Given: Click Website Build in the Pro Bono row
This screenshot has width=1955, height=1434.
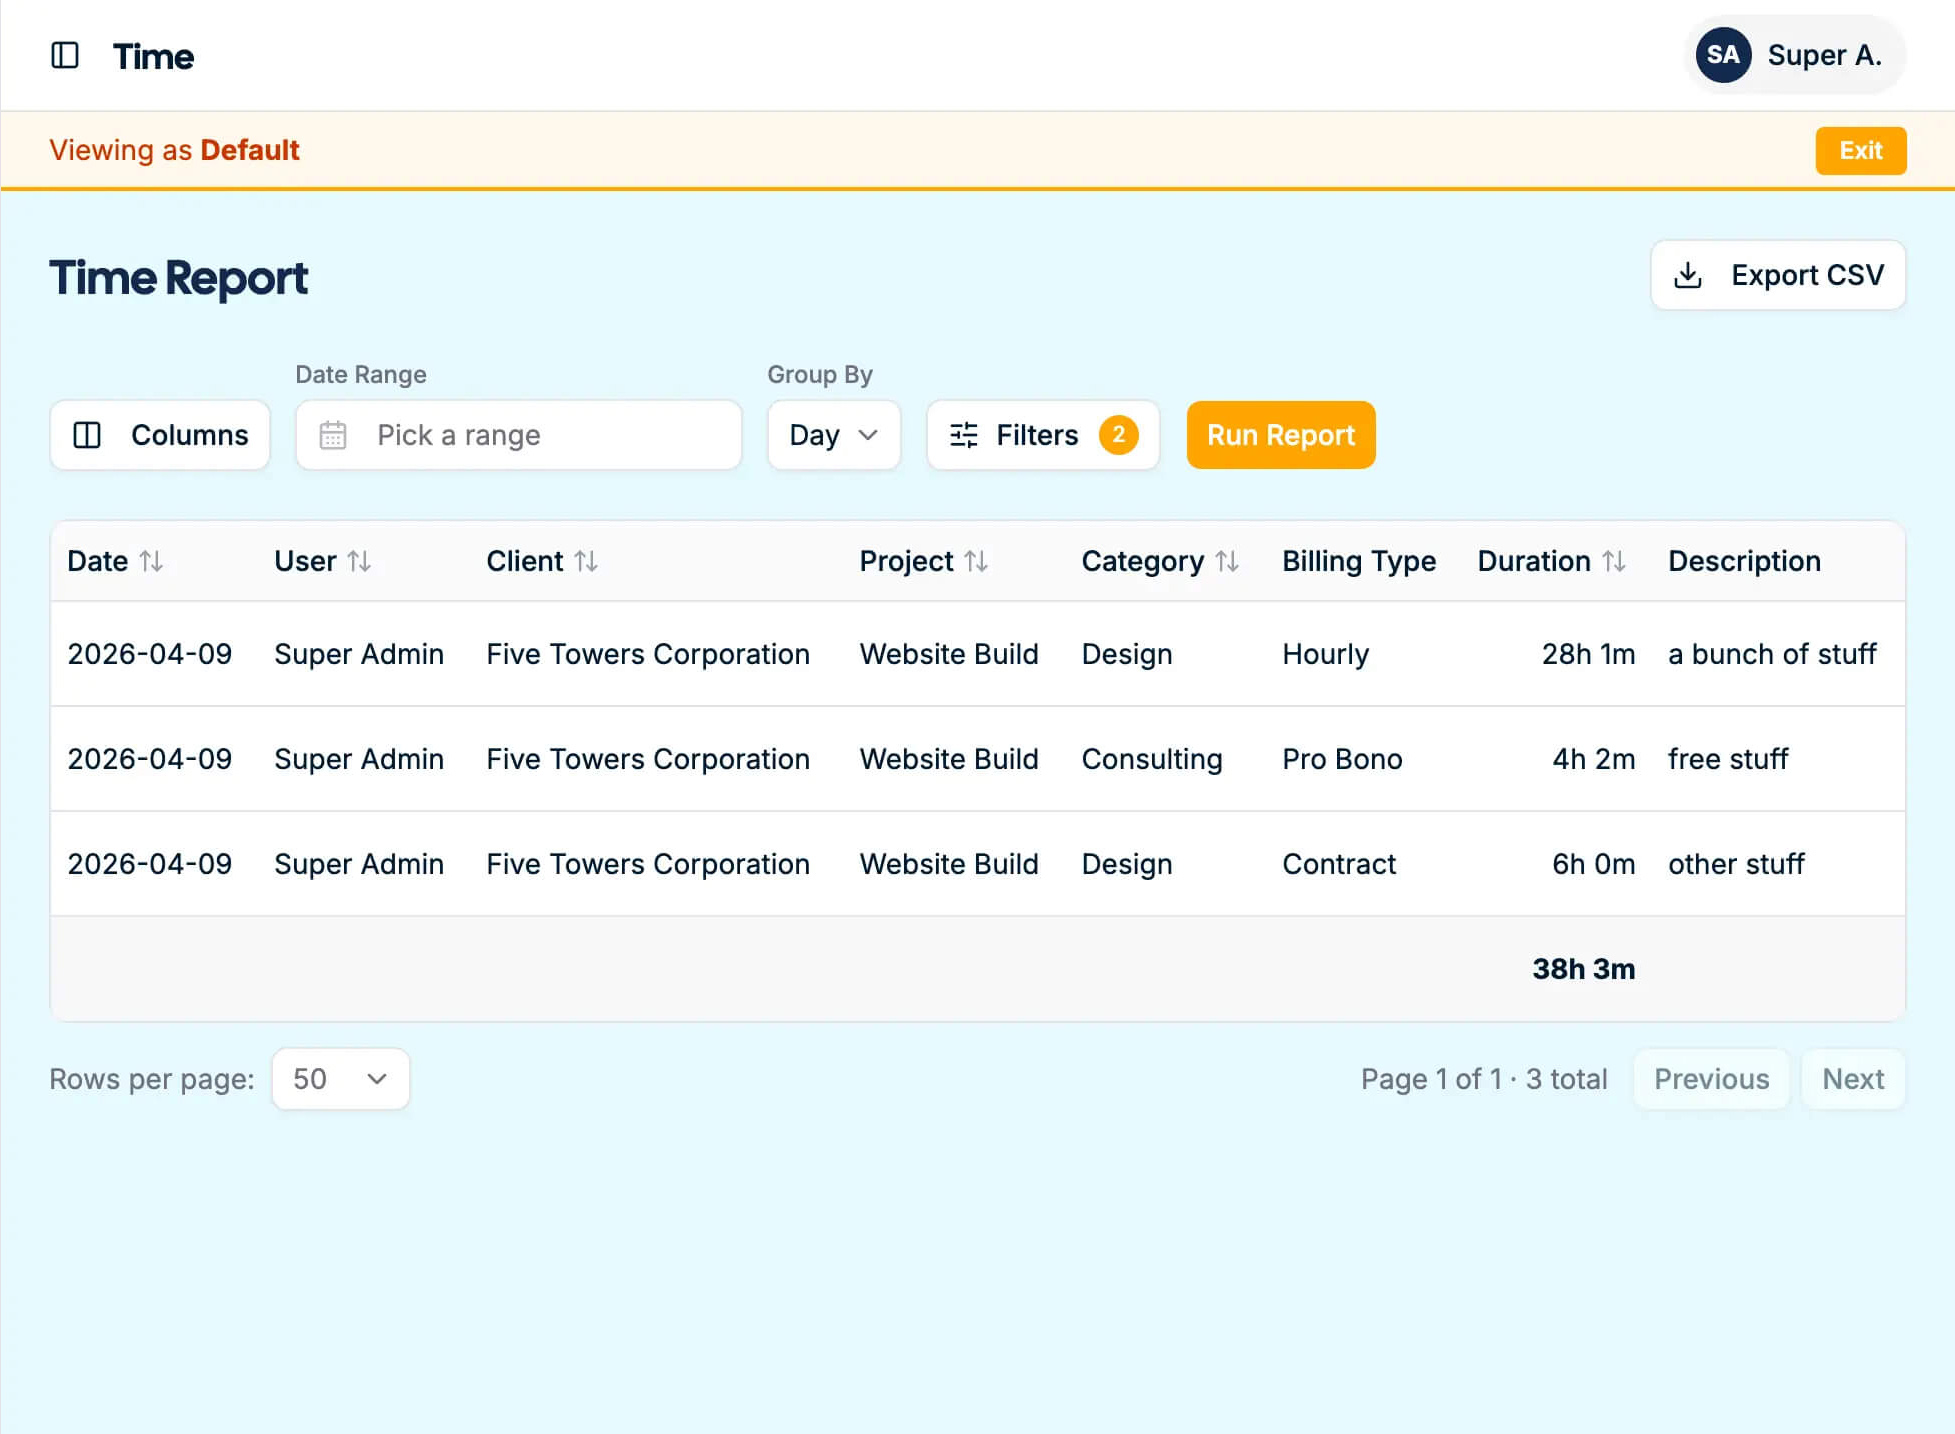Looking at the screenshot, I should pyautogui.click(x=949, y=759).
